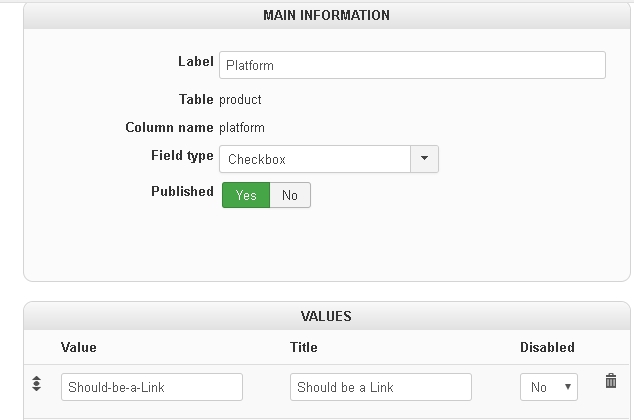
Task: Click the Value field with Should-be-a-Link
Action: (x=152, y=387)
